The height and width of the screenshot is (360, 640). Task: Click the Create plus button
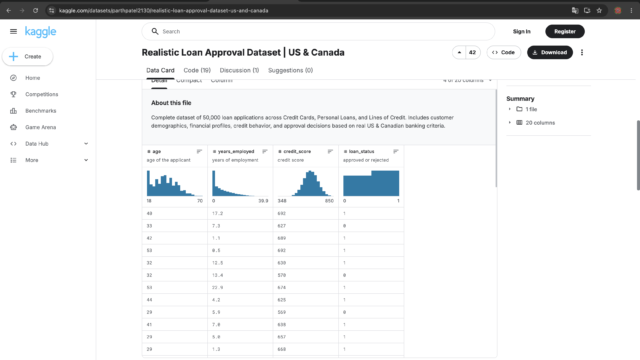pos(27,56)
